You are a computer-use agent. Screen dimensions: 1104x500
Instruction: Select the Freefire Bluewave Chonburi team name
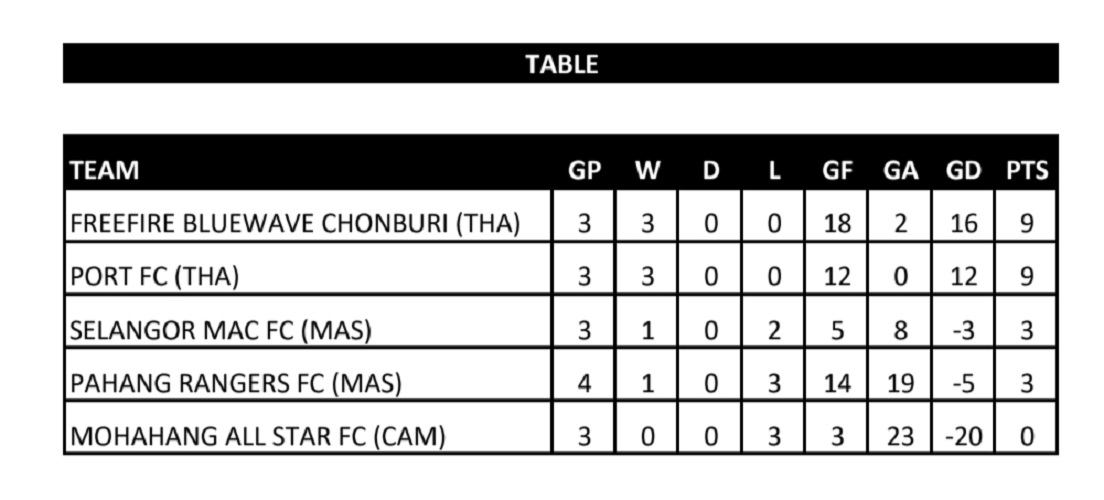tap(295, 224)
